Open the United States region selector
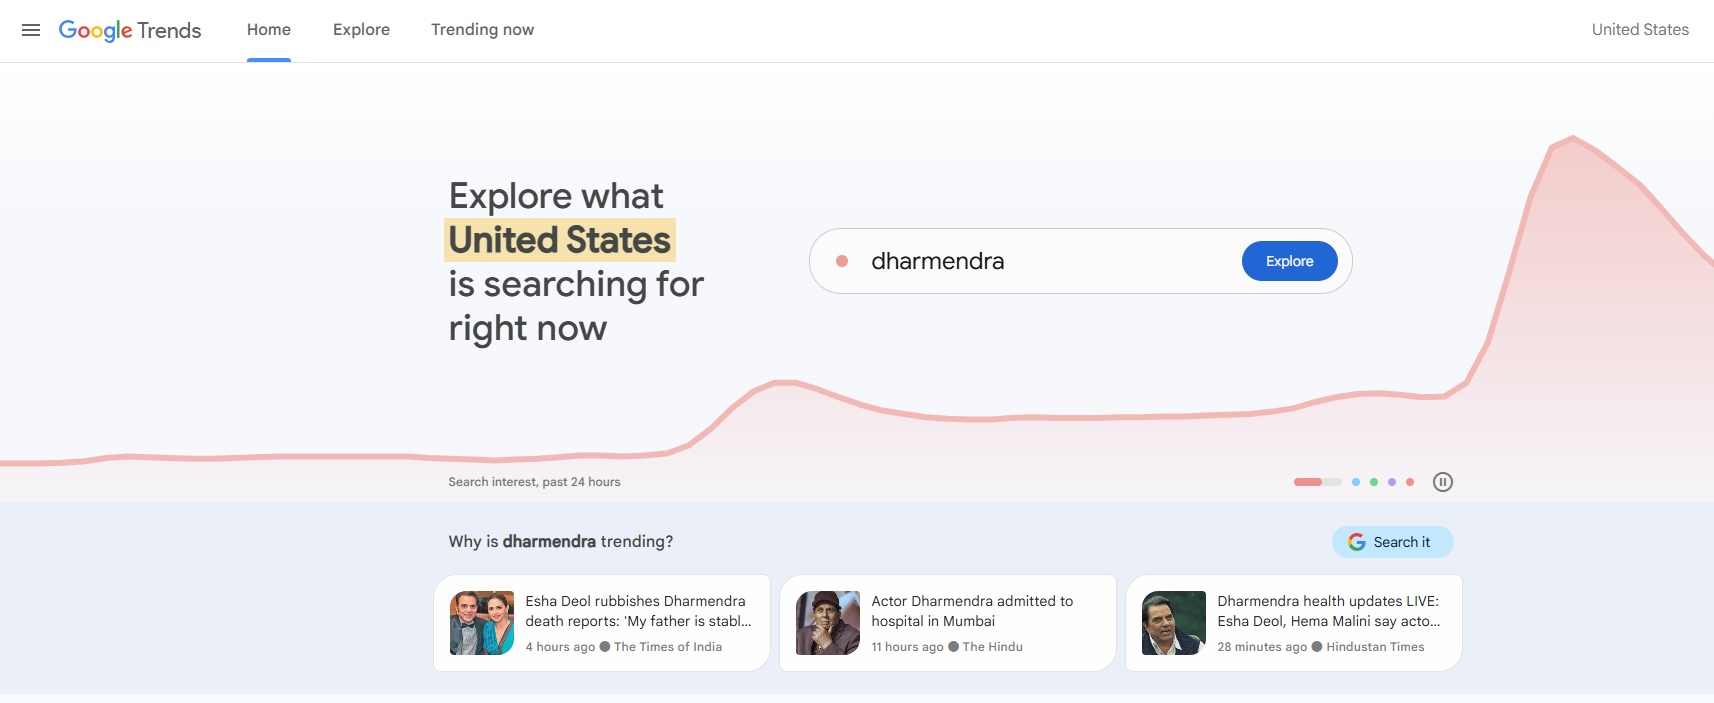This screenshot has width=1714, height=703. pos(1639,29)
